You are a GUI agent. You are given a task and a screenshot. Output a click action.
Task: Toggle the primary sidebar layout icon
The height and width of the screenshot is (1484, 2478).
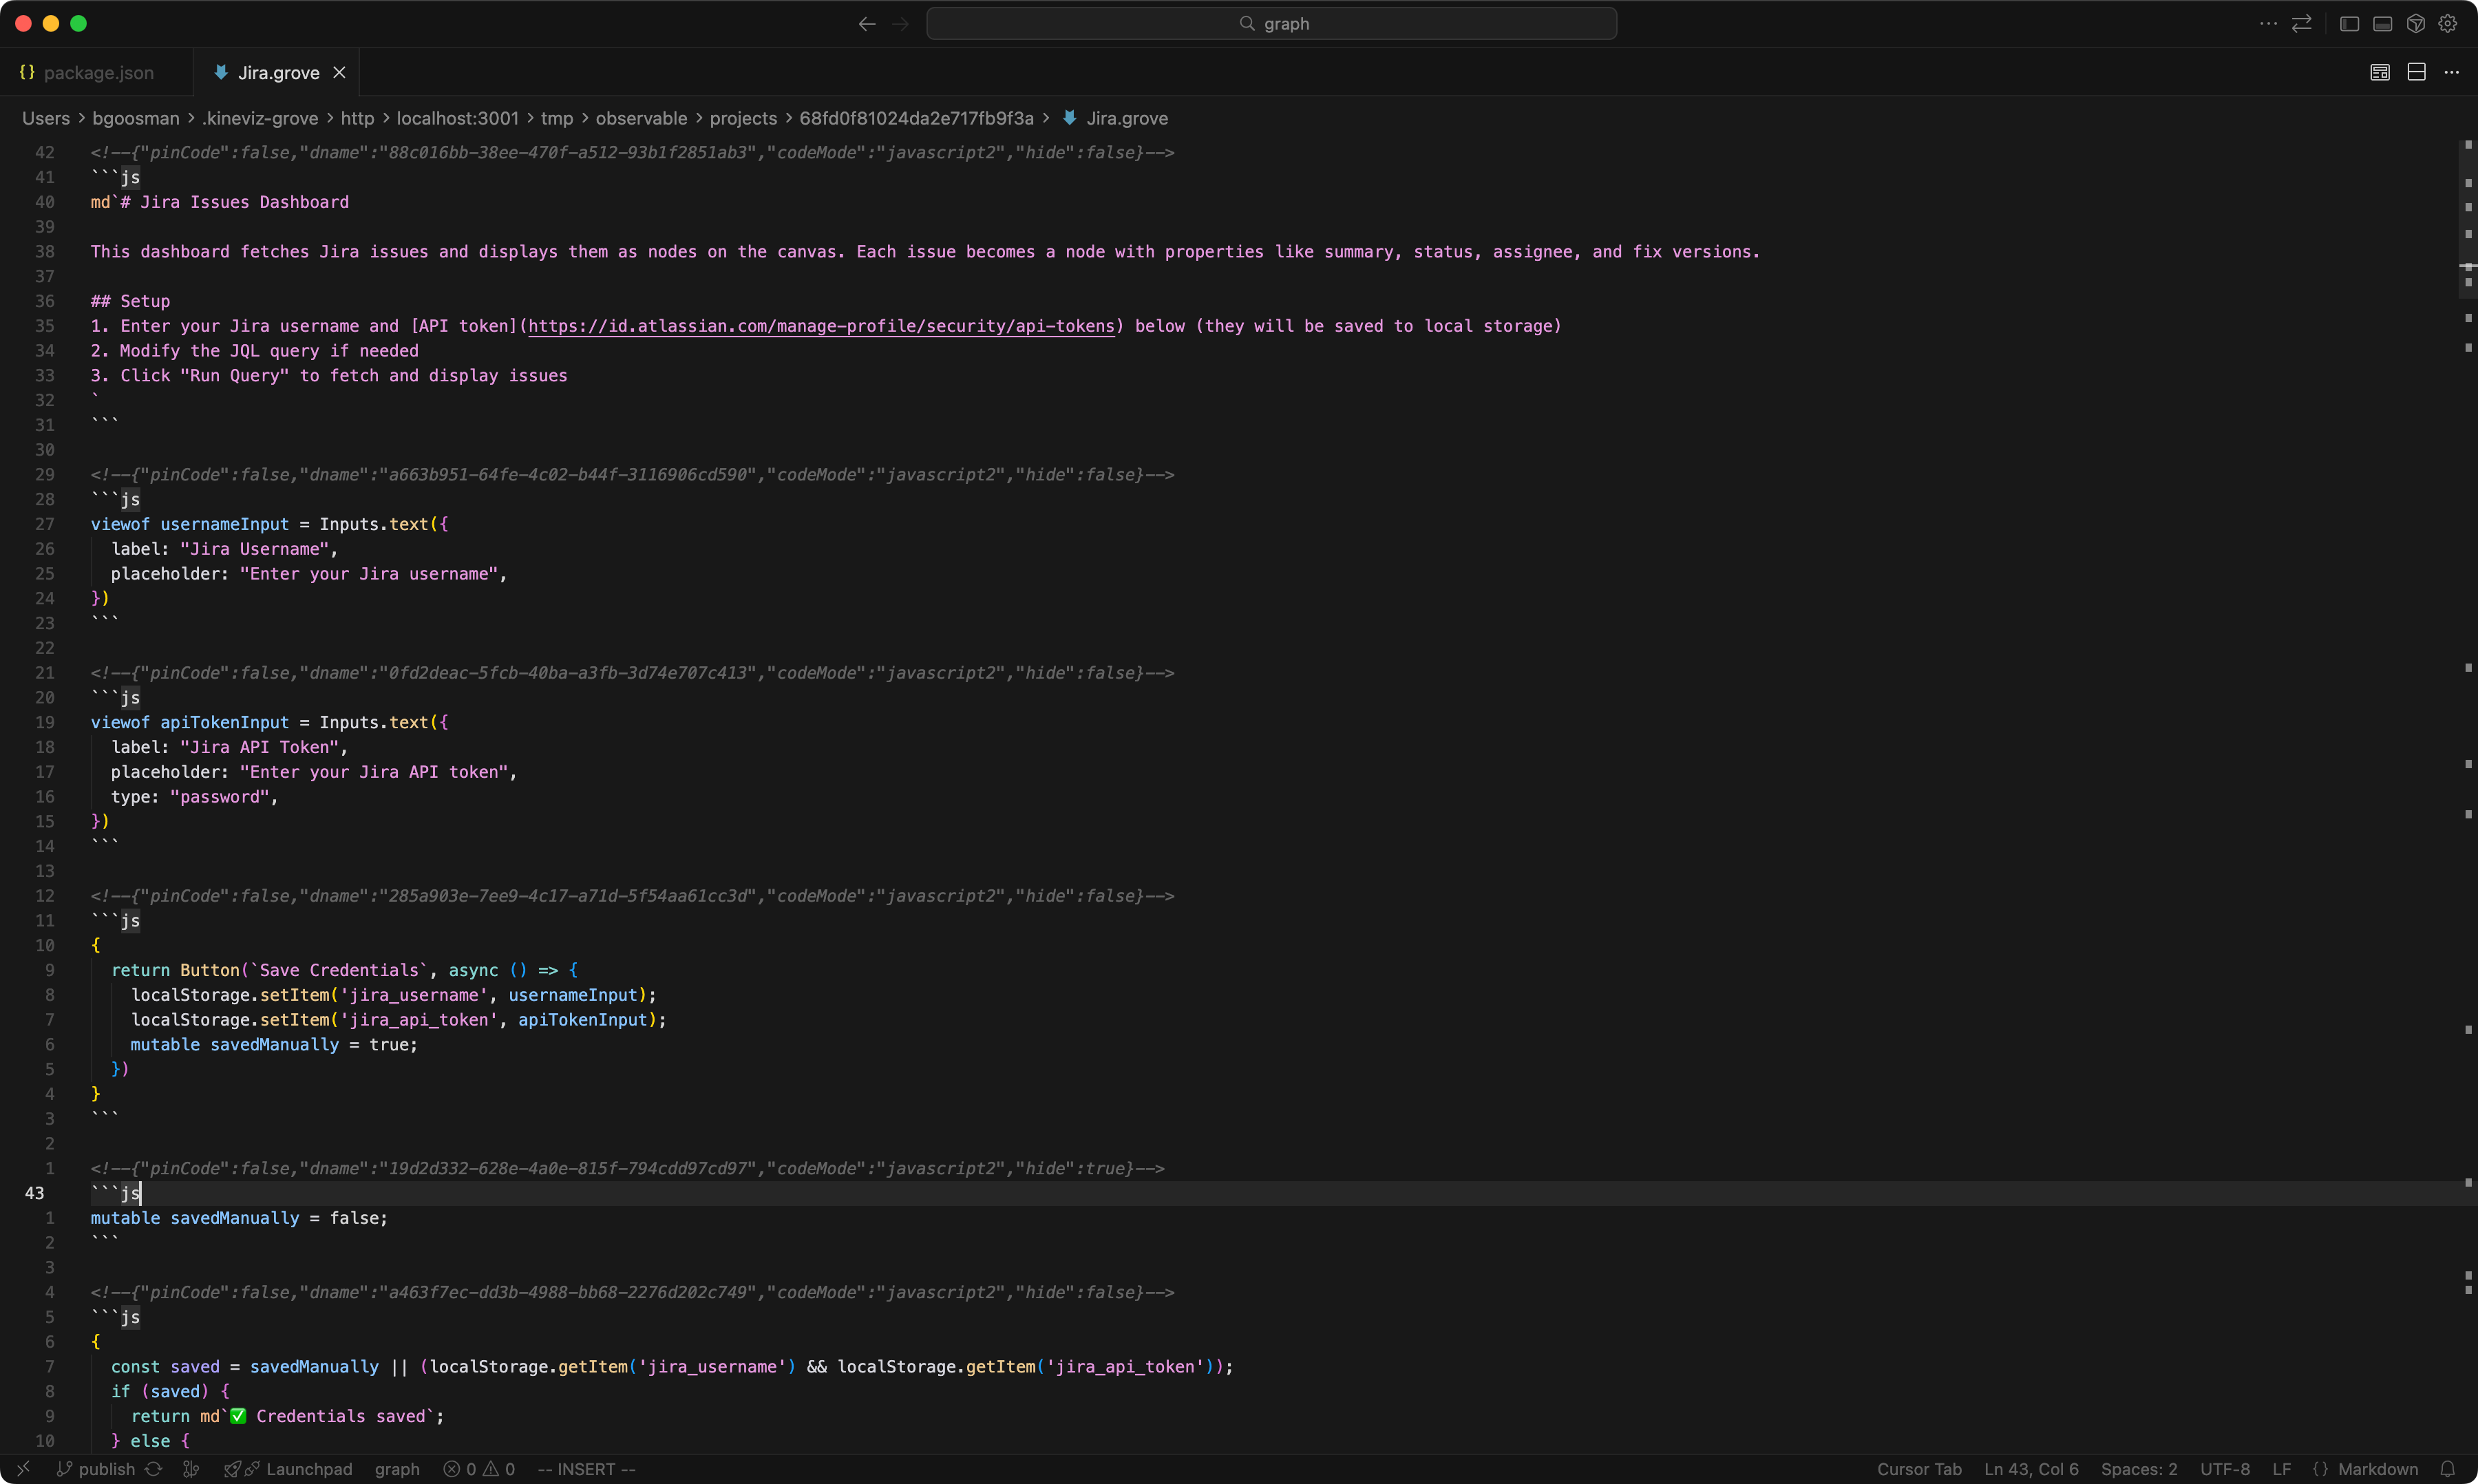coord(2350,23)
